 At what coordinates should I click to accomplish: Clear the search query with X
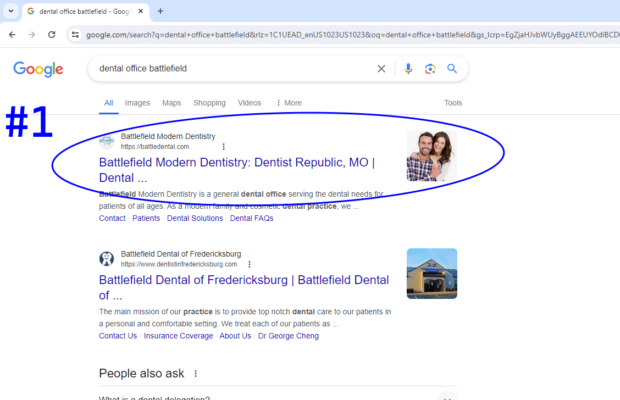pyautogui.click(x=381, y=69)
